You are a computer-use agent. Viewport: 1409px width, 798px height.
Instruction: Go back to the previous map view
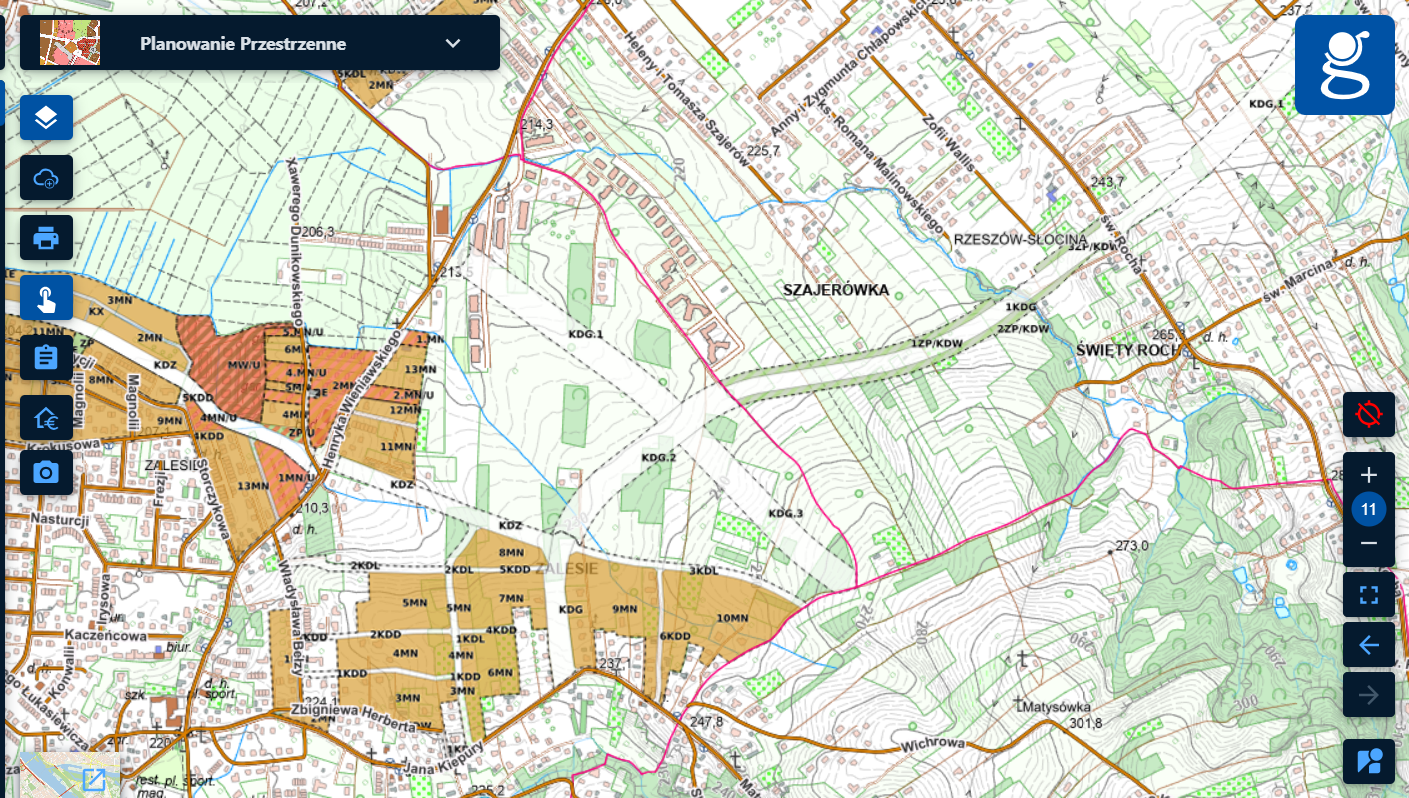(1369, 645)
